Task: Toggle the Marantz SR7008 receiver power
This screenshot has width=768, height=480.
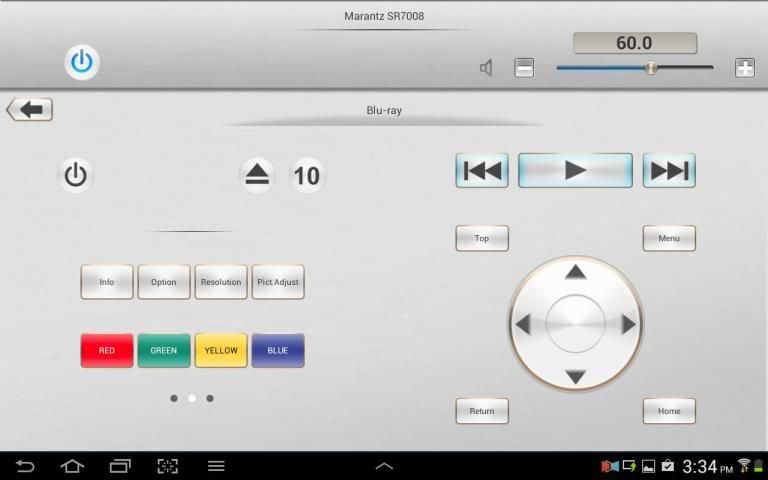Action: 82,62
